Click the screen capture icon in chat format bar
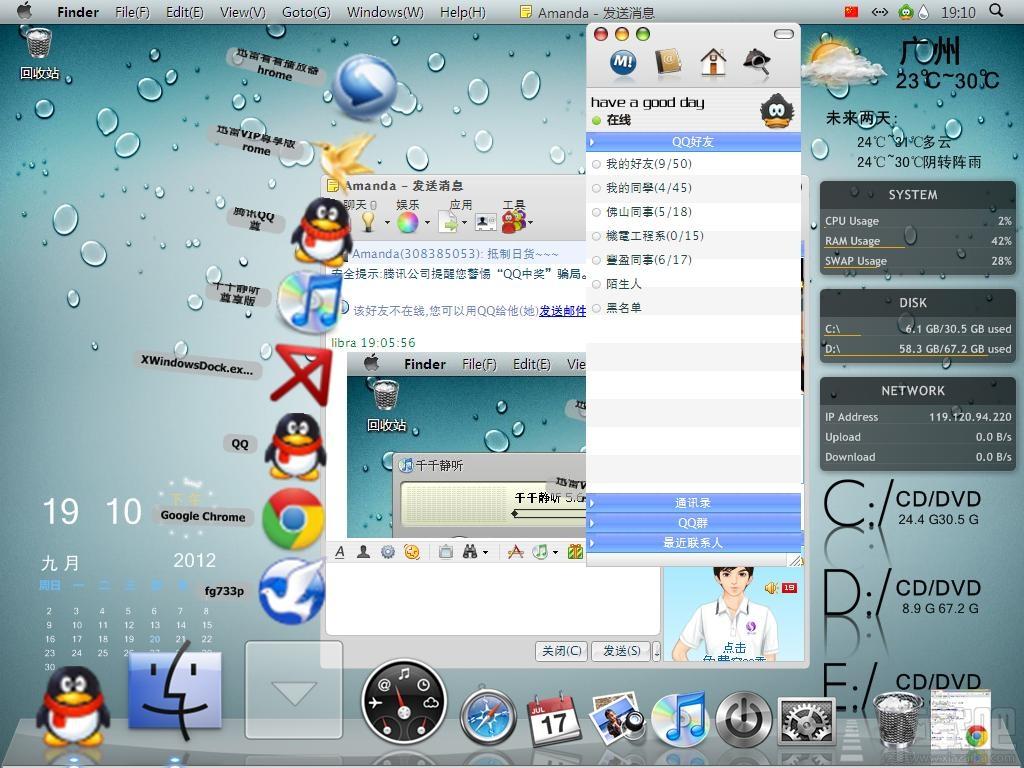Screen dimensions: 1024x768 point(446,552)
